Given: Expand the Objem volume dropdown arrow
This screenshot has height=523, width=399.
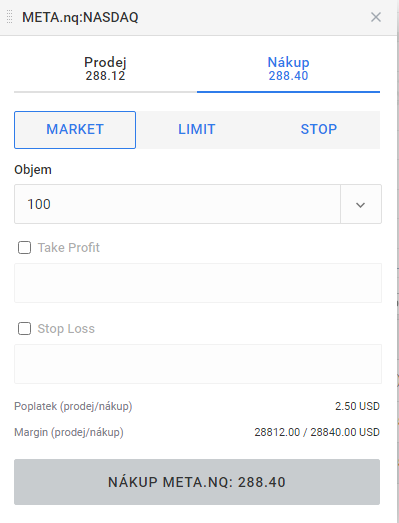Looking at the screenshot, I should tap(361, 204).
